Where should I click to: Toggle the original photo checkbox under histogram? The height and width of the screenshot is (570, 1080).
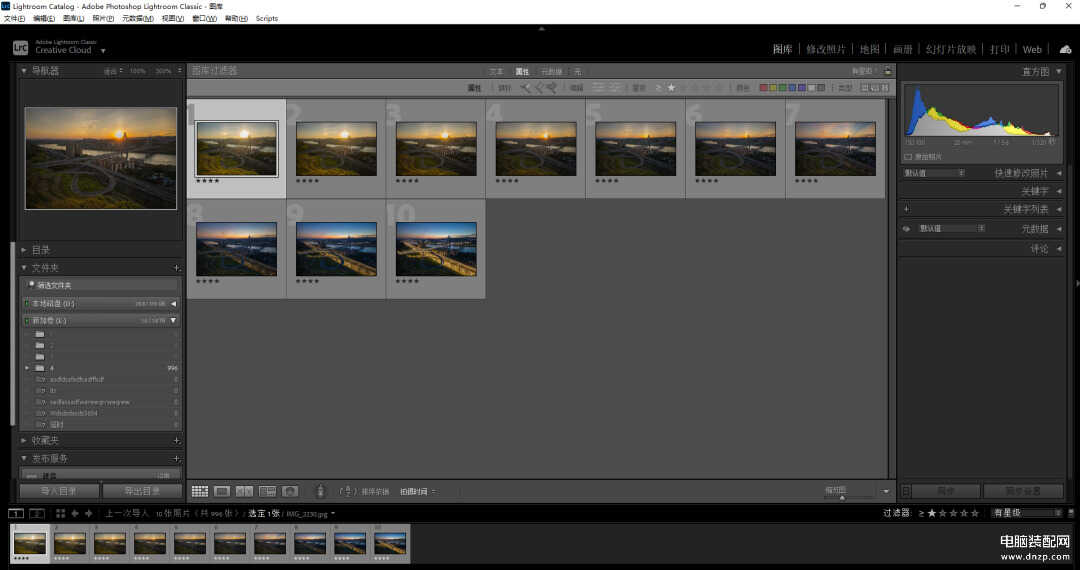coord(908,157)
